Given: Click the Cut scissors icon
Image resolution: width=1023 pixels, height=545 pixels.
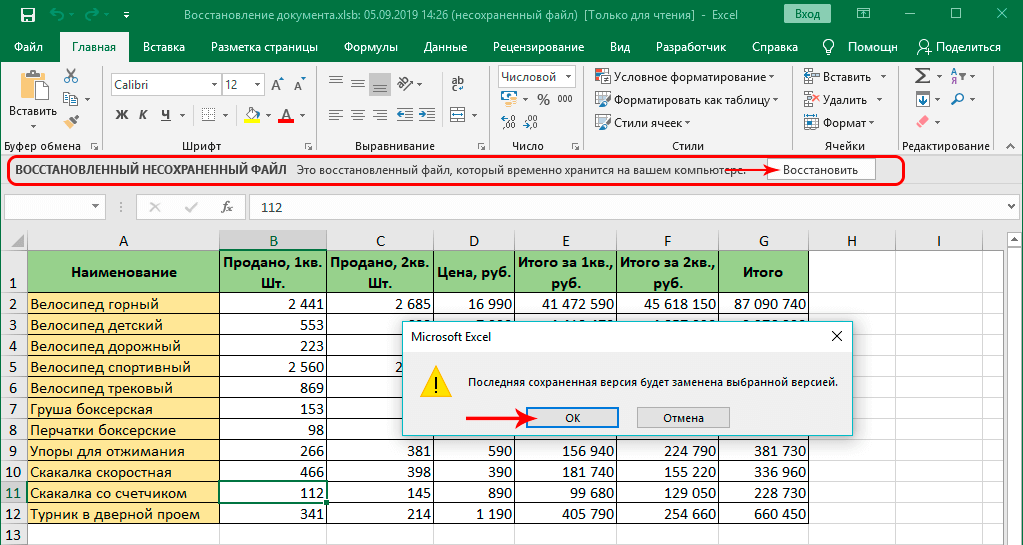Looking at the screenshot, I should pos(71,76).
